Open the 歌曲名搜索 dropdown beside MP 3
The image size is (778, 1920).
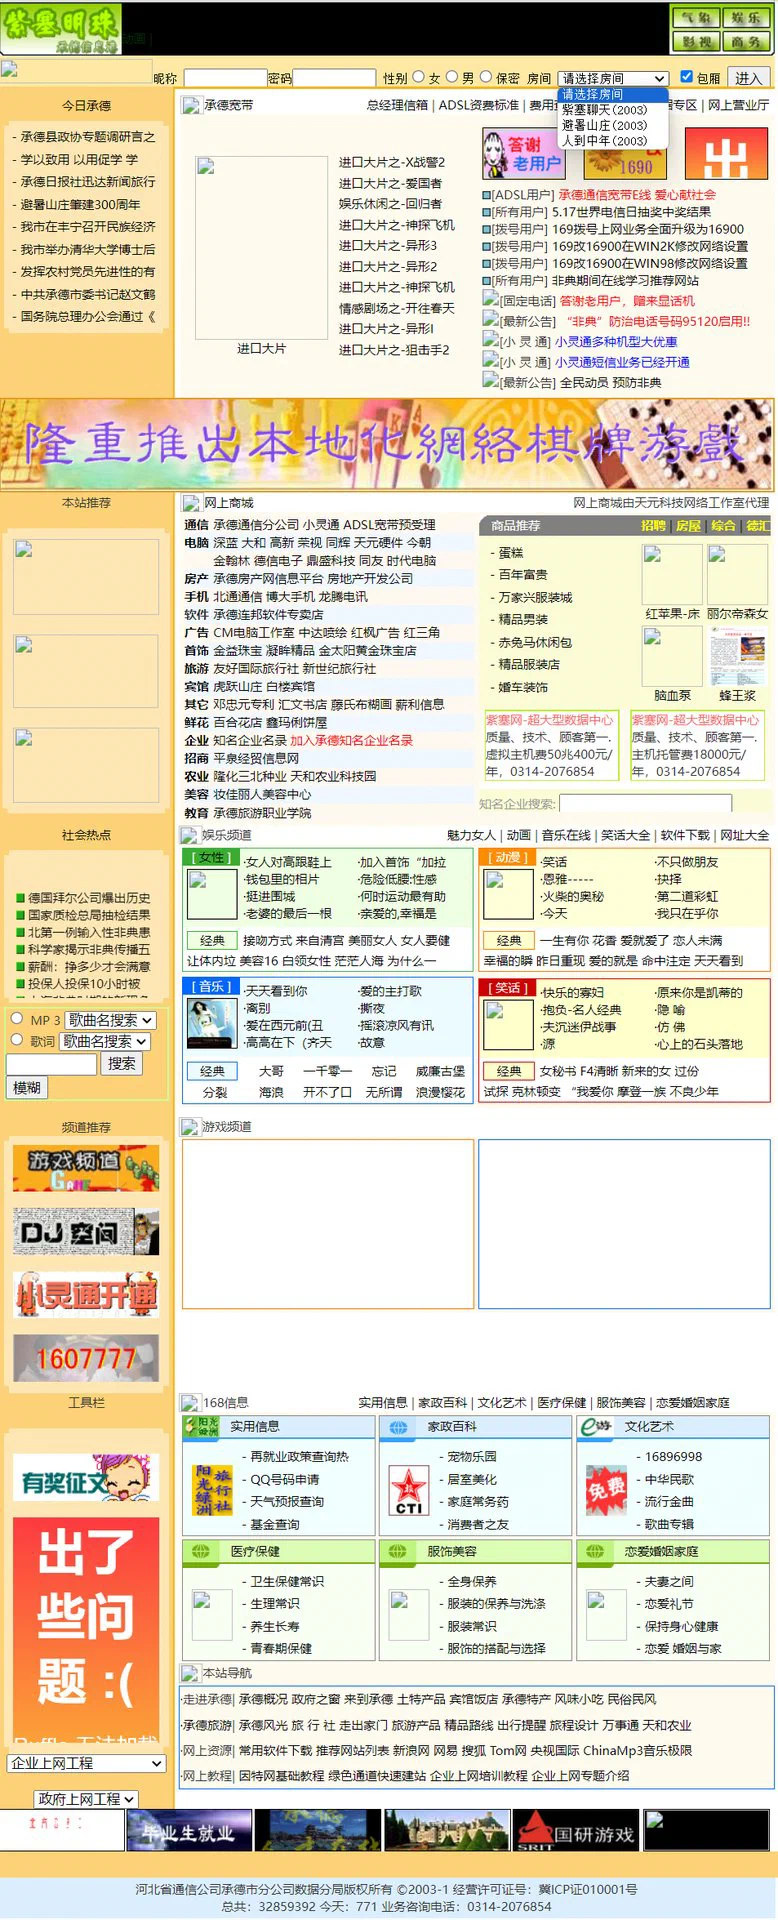[x=110, y=1020]
